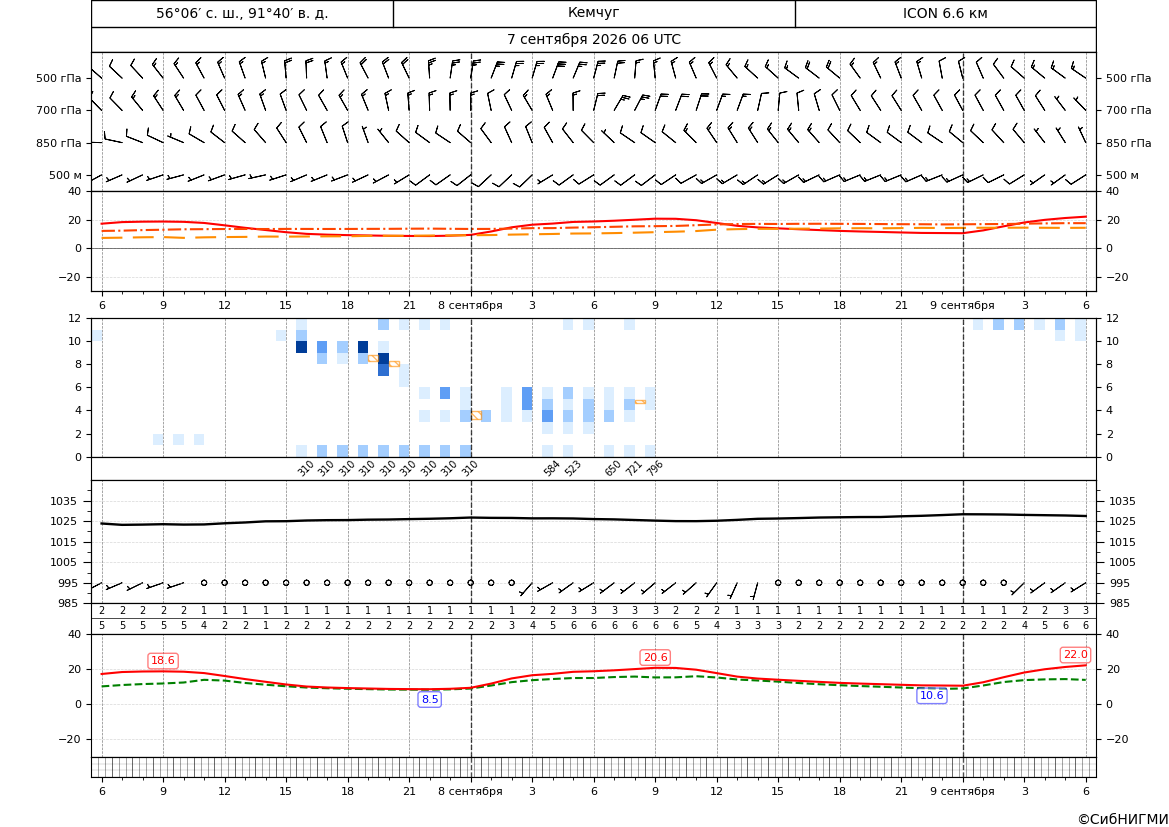1169x827 pixels.
Task: Click the ©СибНИГМИ copyright text
Action: 1123,819
